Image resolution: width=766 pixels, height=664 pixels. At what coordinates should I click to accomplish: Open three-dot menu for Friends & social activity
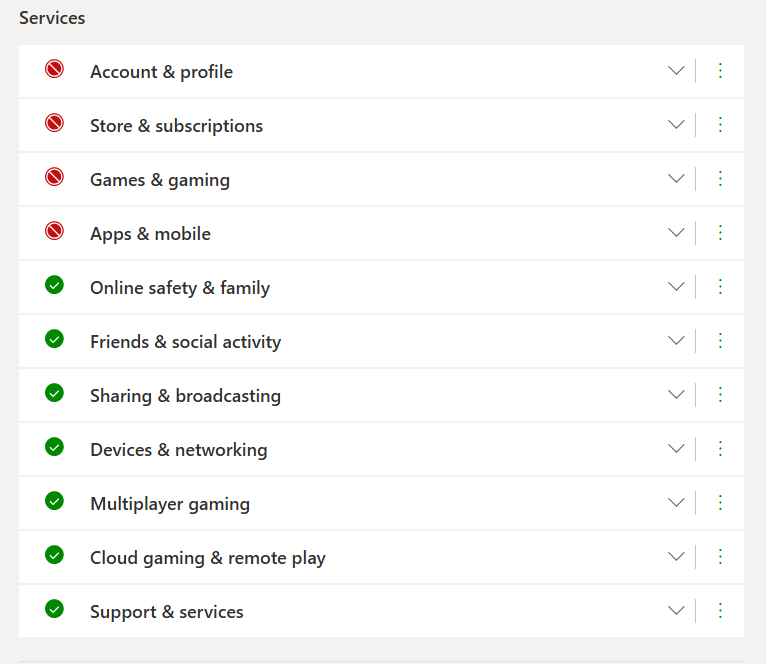(x=720, y=341)
